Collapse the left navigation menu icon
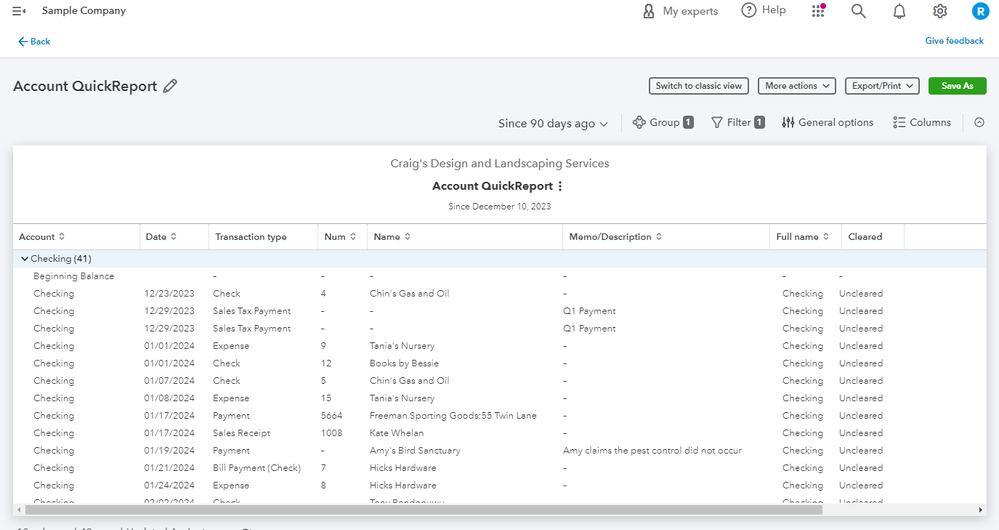This screenshot has width=999, height=530. coord(19,11)
